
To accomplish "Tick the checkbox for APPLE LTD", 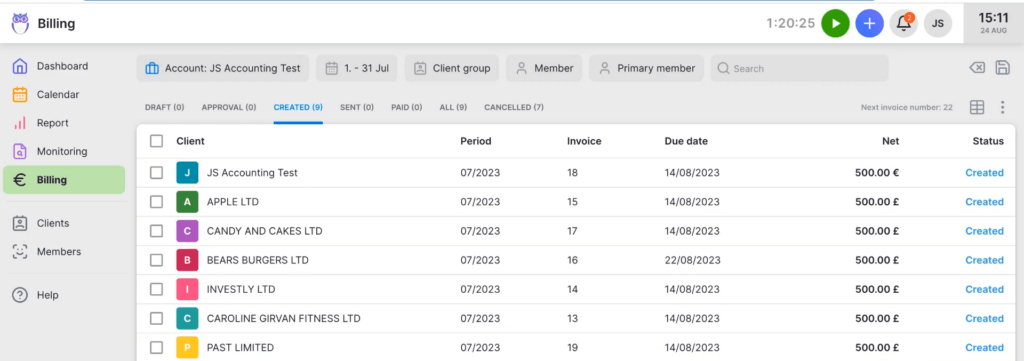I will click(x=156, y=202).
